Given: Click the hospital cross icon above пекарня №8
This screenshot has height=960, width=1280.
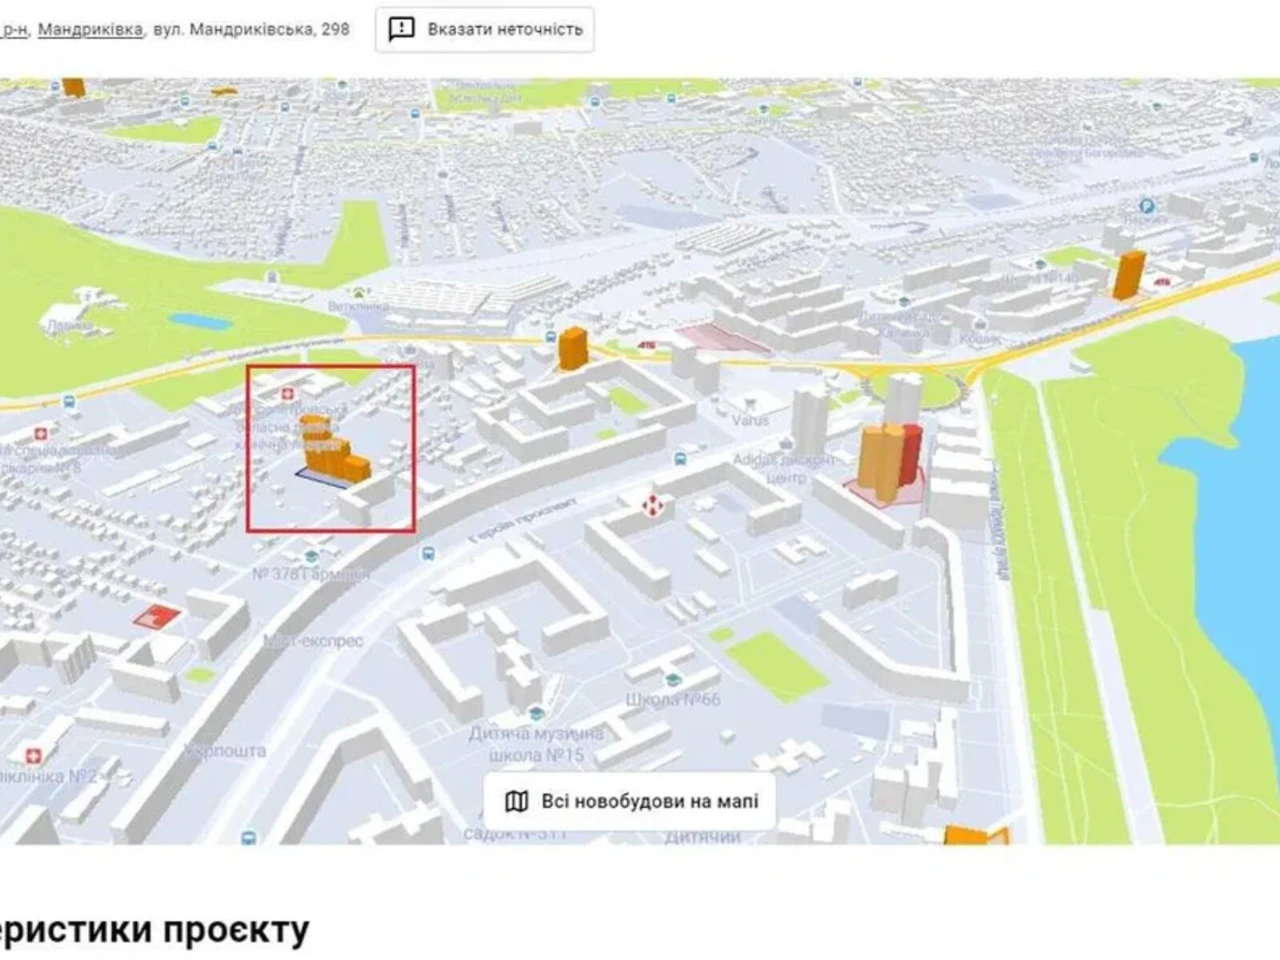Looking at the screenshot, I should (x=41, y=435).
